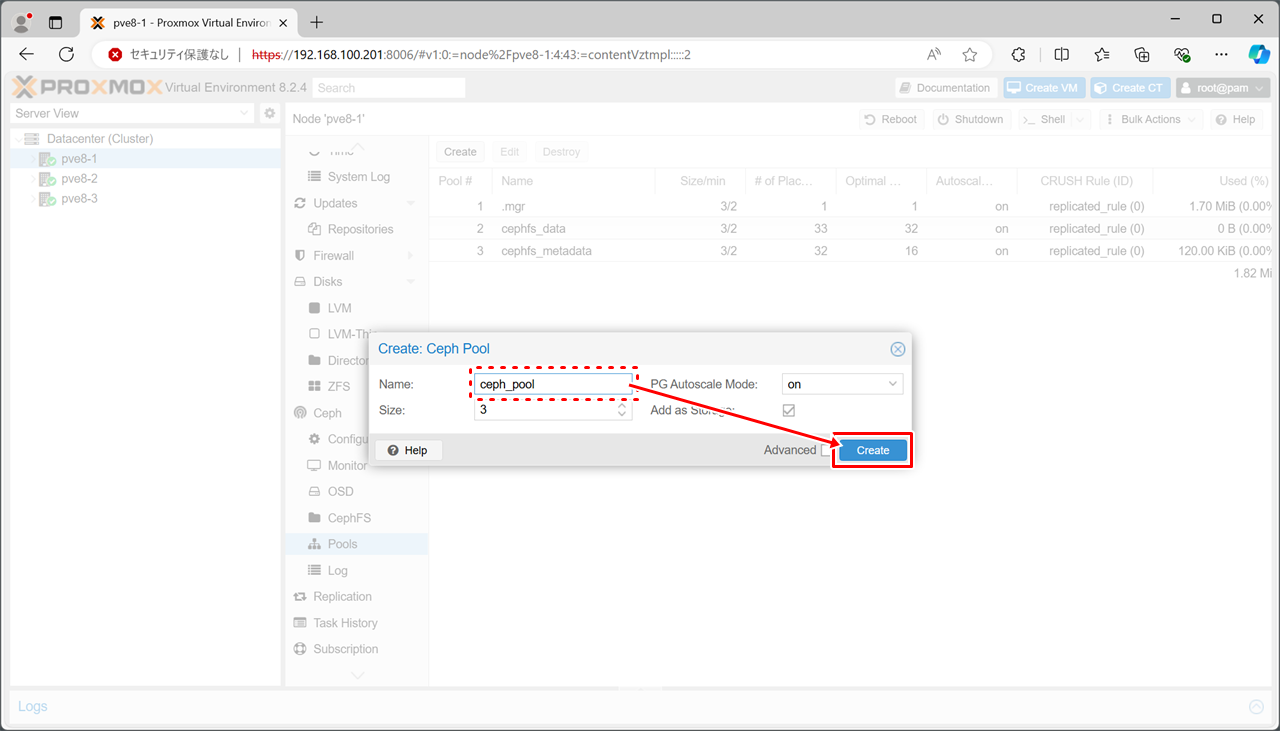Open browser extensions puzzle icon
Viewport: 1280px width, 731px height.
click(x=1019, y=55)
